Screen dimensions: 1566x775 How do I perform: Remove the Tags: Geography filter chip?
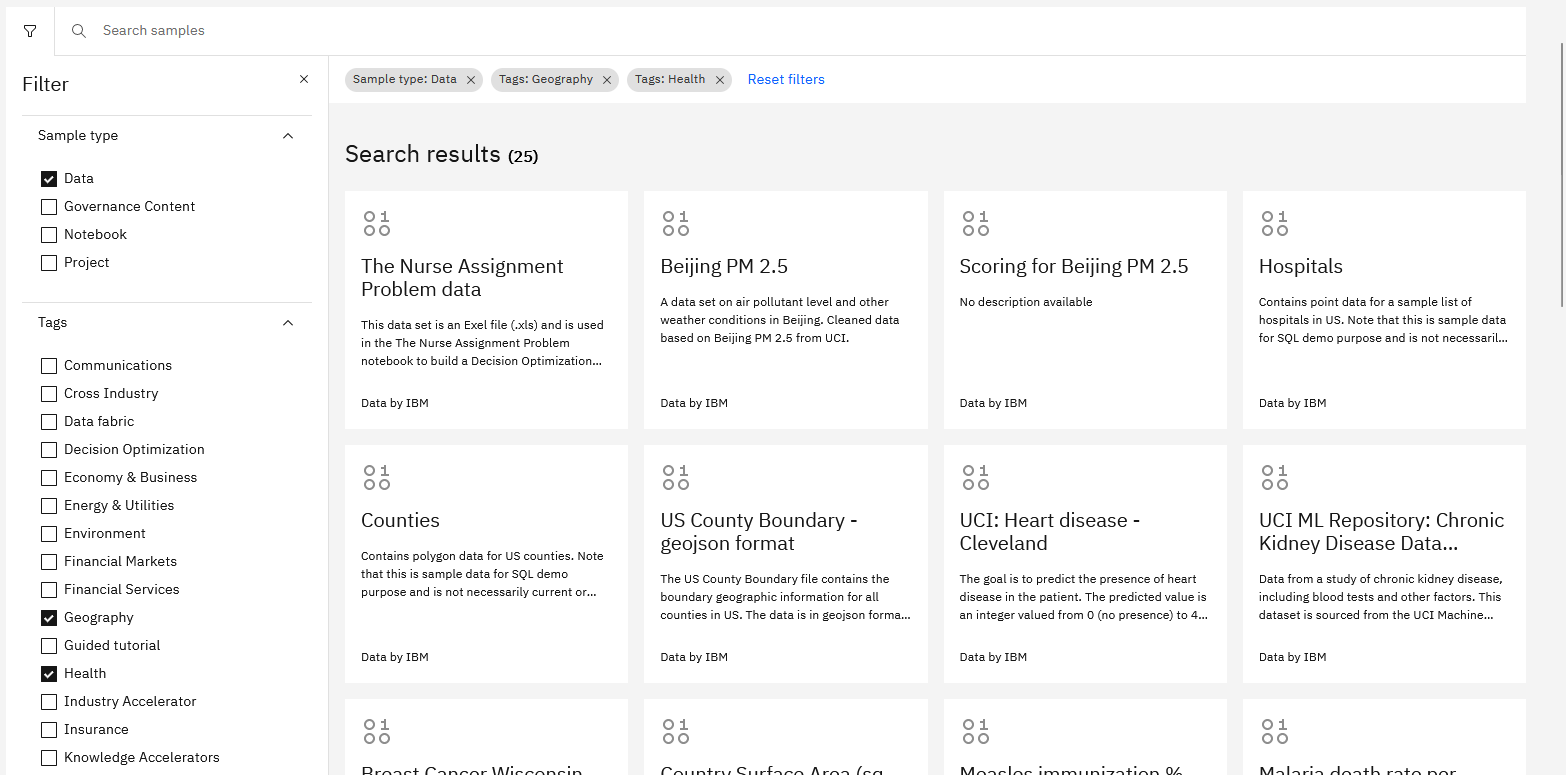[x=607, y=80]
